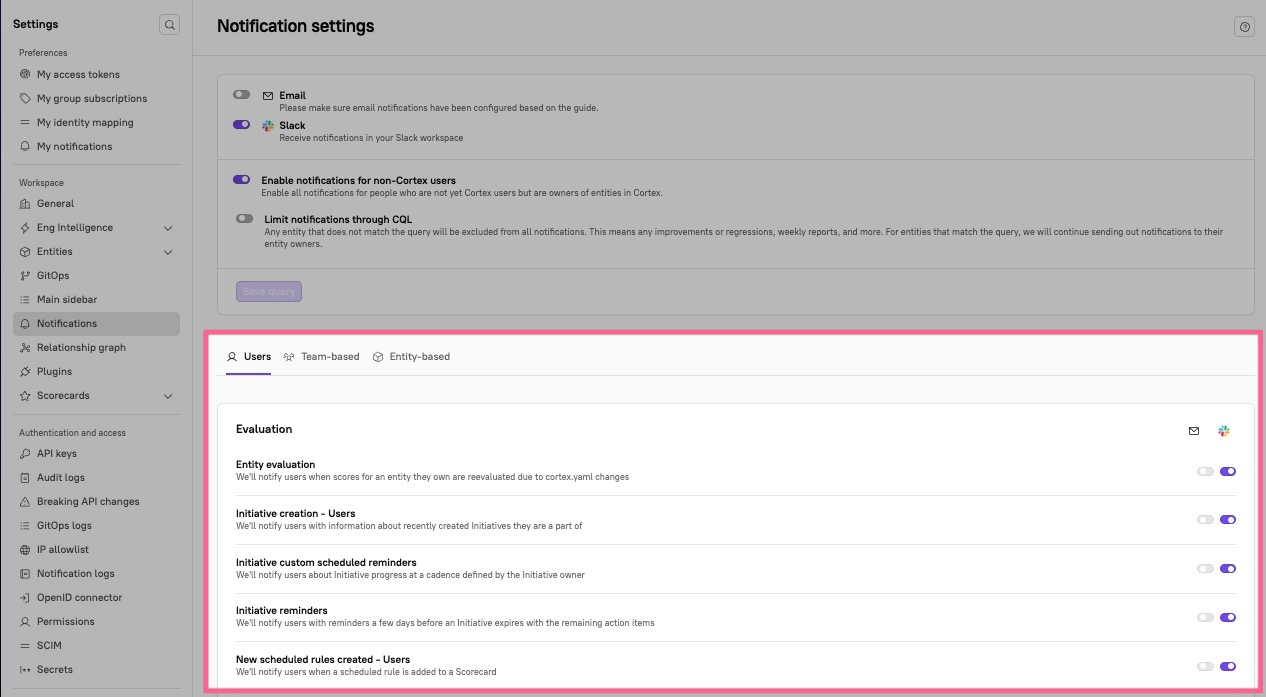Turn on Limit notifications through CQL
The width and height of the screenshot is (1266, 697).
click(x=244, y=219)
